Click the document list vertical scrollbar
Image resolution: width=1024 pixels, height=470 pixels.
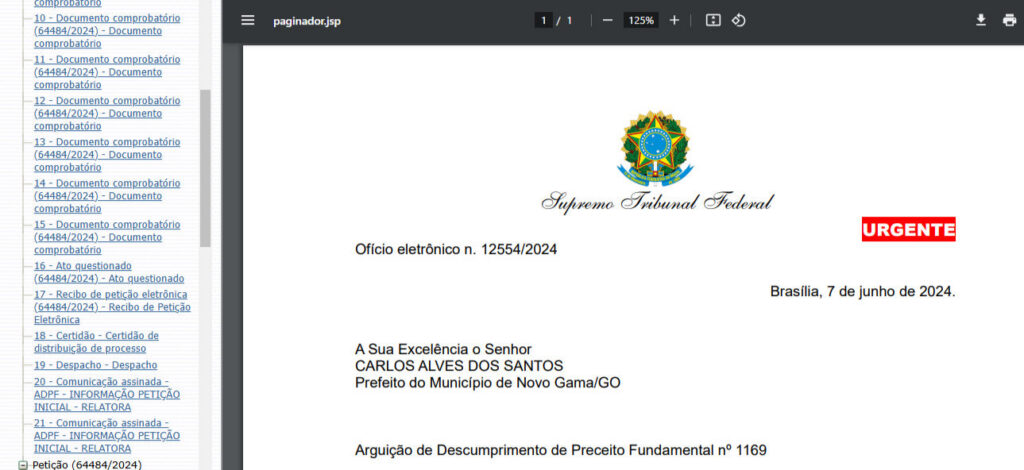(x=205, y=168)
